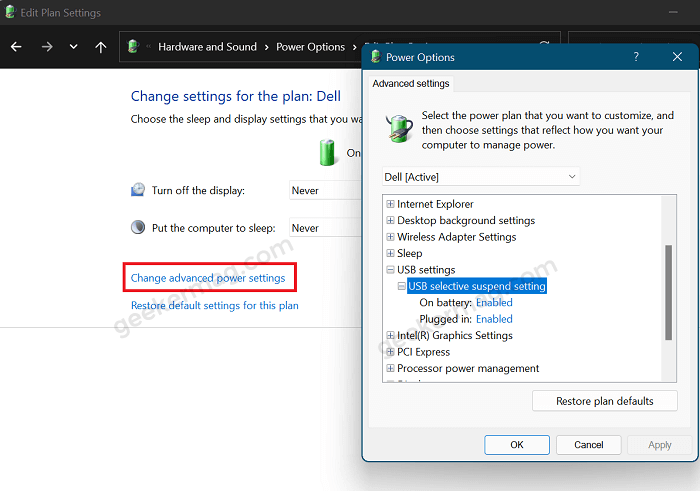Viewport: 700px width, 491px height.
Task: Navigate up one folder level
Action: click(x=101, y=47)
